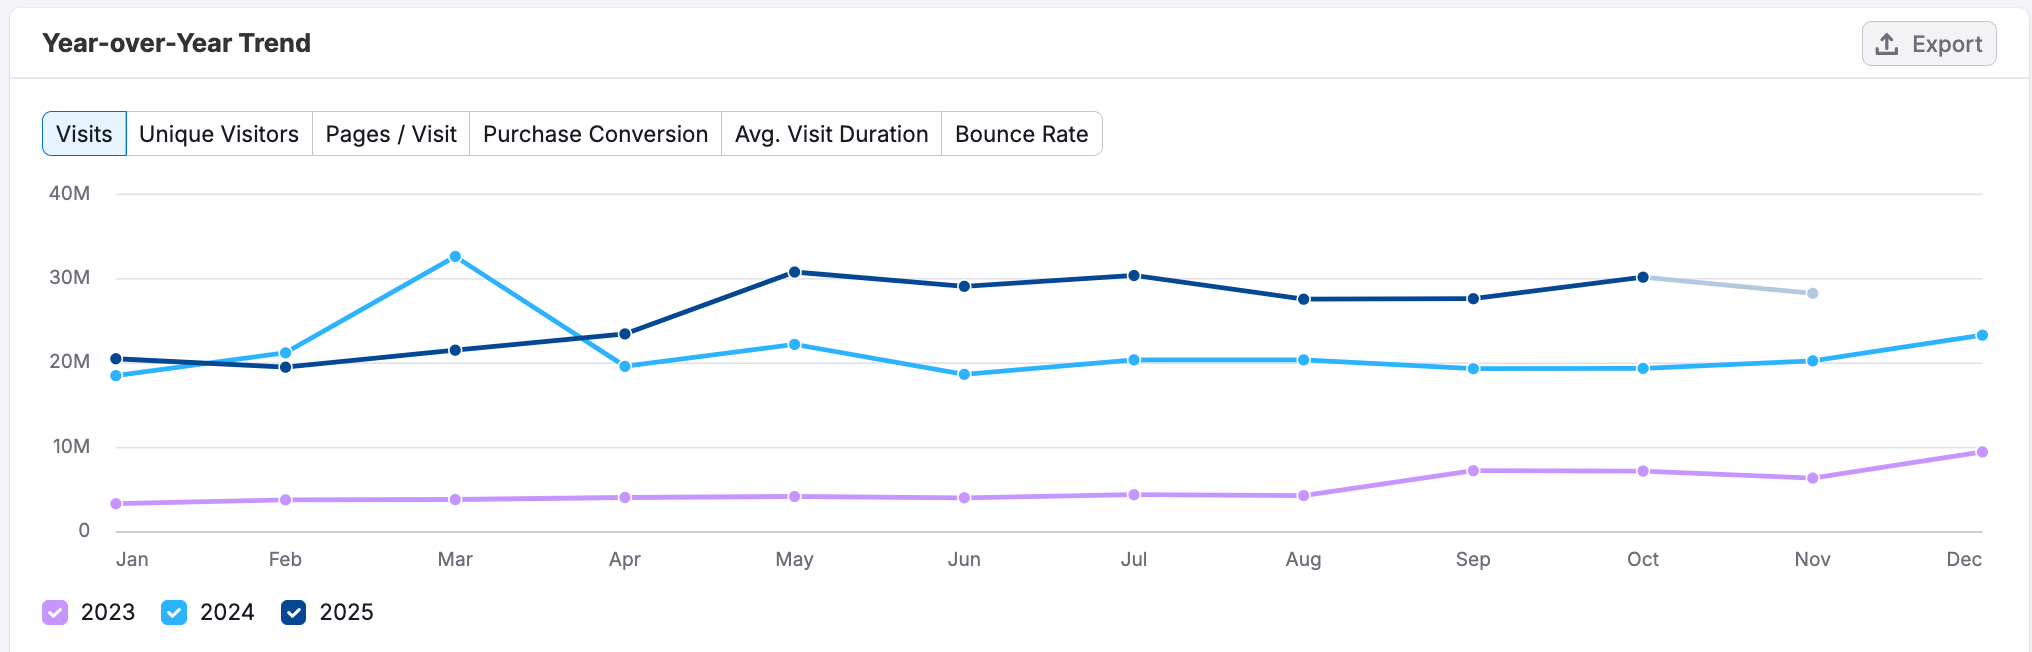Click the 2024 December data point
Screen dimensions: 2032x652
click(1982, 335)
